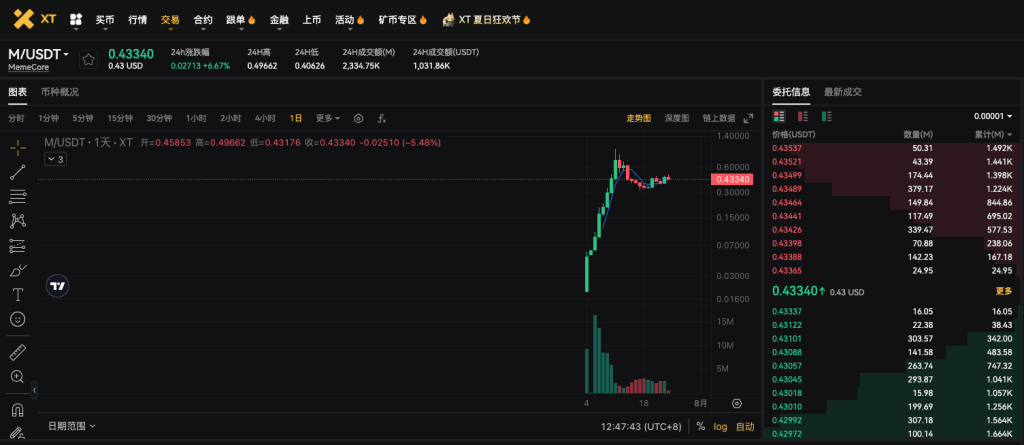Click the TradingView logo badge
The height and width of the screenshot is (445, 1024).
[57, 286]
